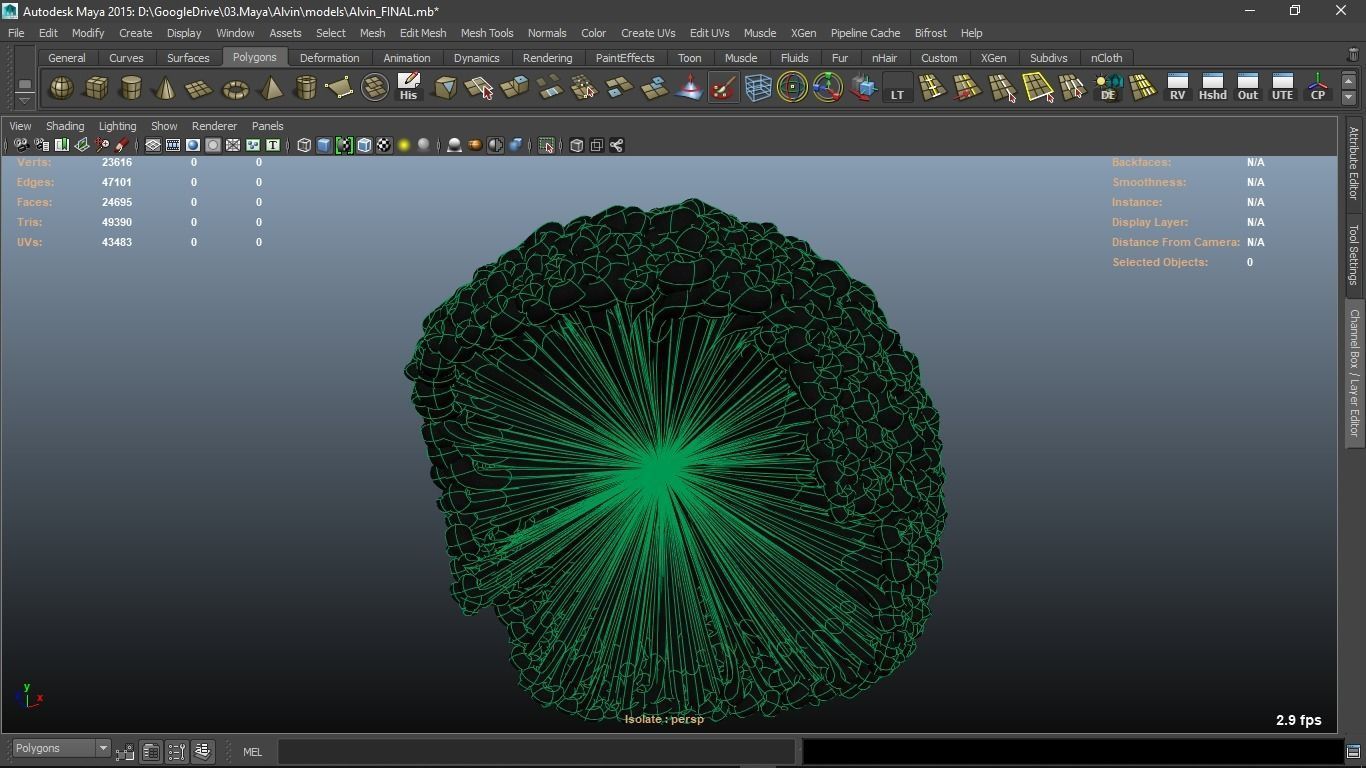Toggle wireframe on shaded display
Image resolution: width=1366 pixels, height=768 pixels.
click(x=364, y=146)
